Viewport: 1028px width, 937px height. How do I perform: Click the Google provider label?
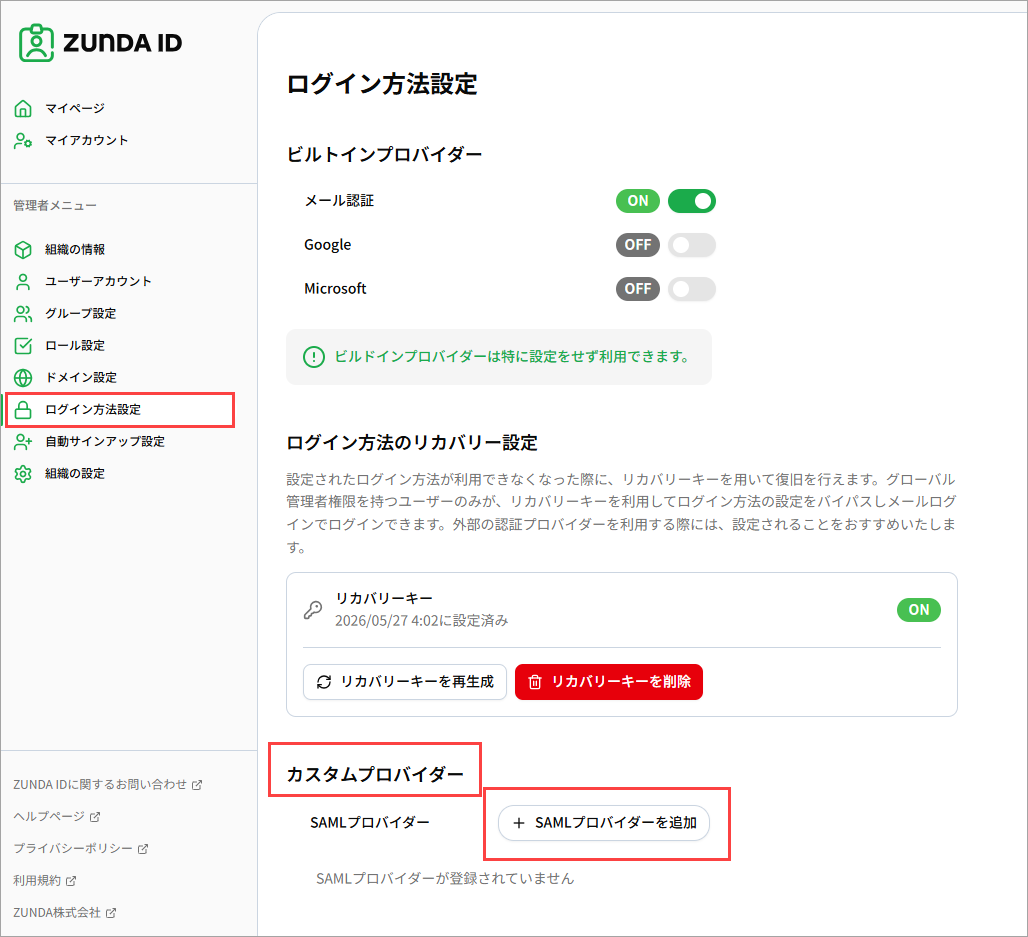[328, 245]
